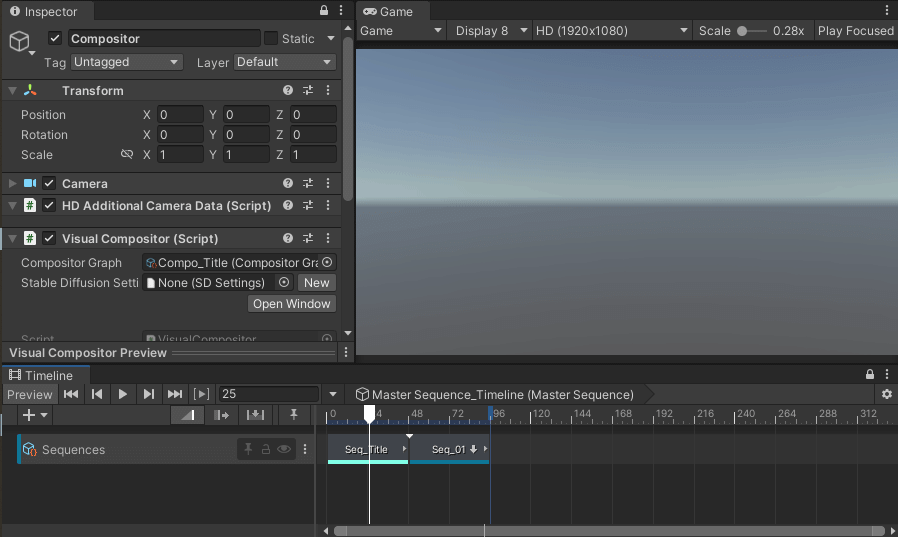Toggle constrained proportions for Scale

127,154
